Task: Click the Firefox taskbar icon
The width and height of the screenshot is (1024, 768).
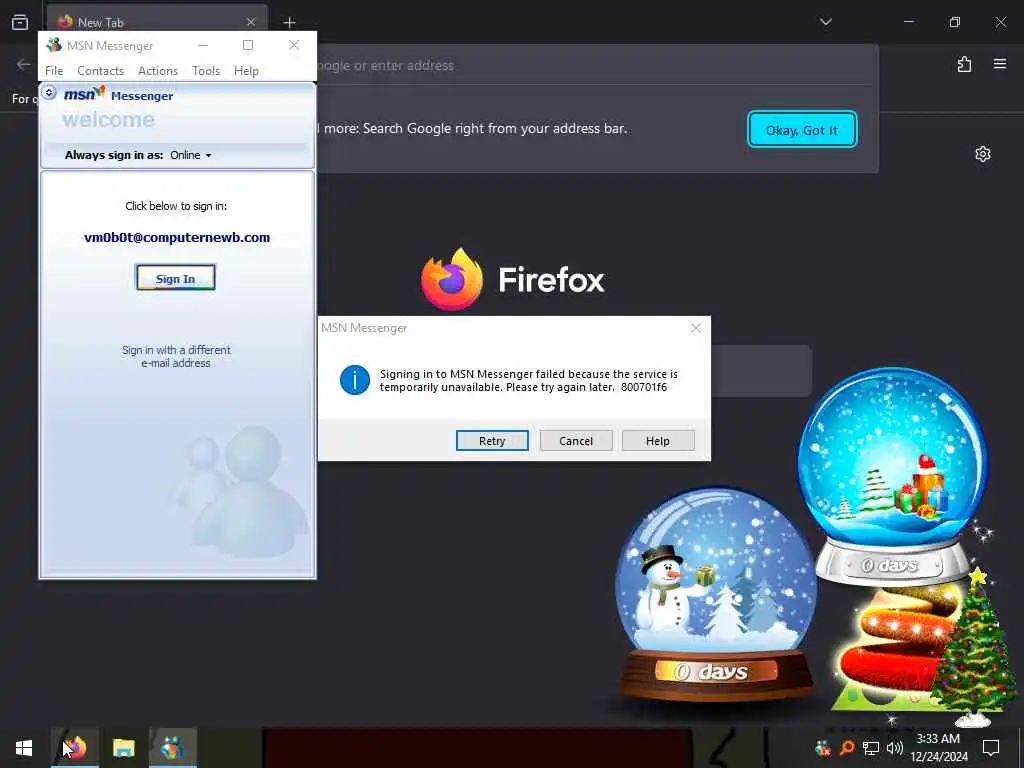Action: (75, 748)
